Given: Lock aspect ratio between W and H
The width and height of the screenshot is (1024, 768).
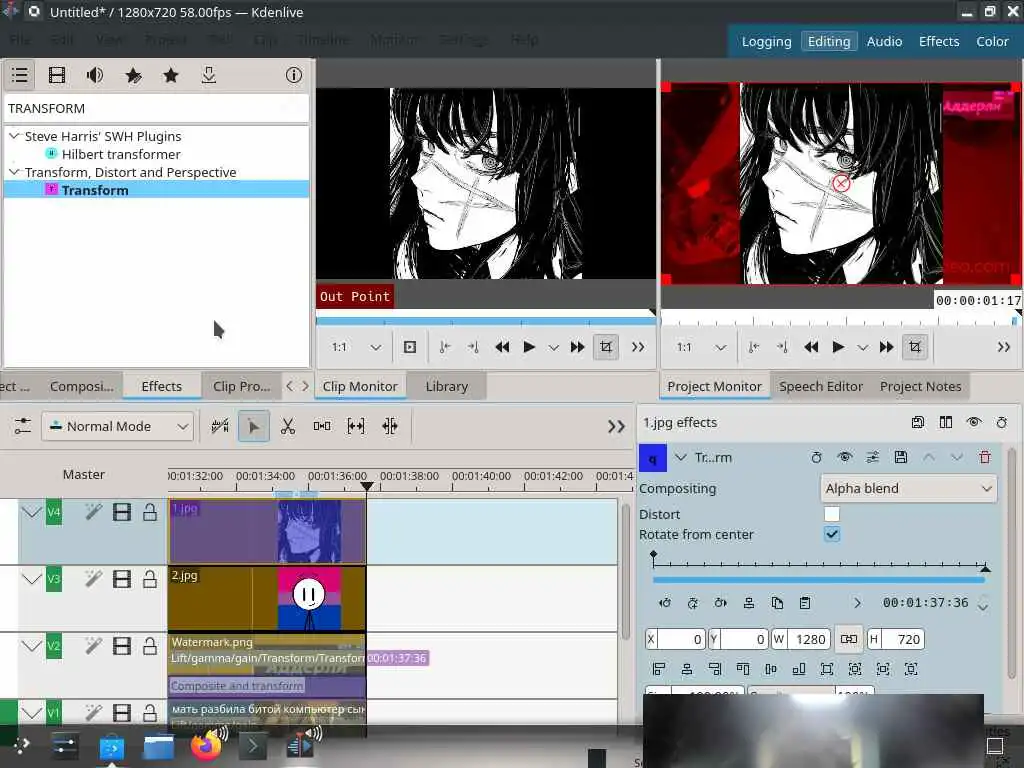Looking at the screenshot, I should point(848,639).
